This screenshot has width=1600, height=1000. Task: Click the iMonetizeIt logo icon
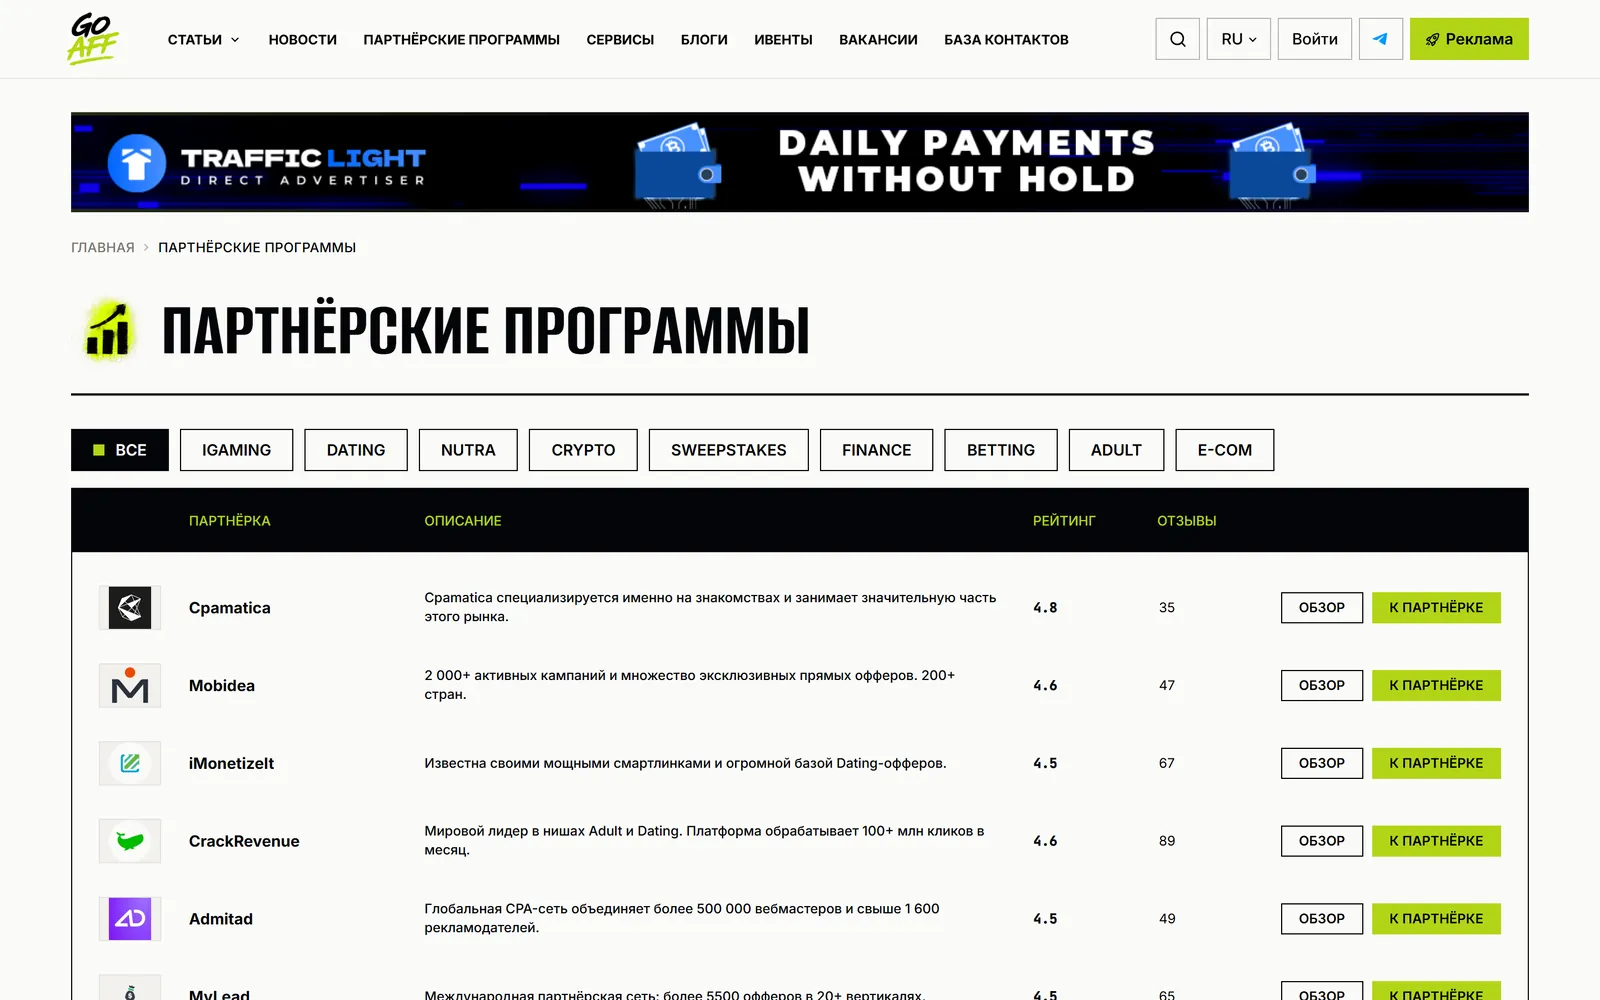pos(130,763)
